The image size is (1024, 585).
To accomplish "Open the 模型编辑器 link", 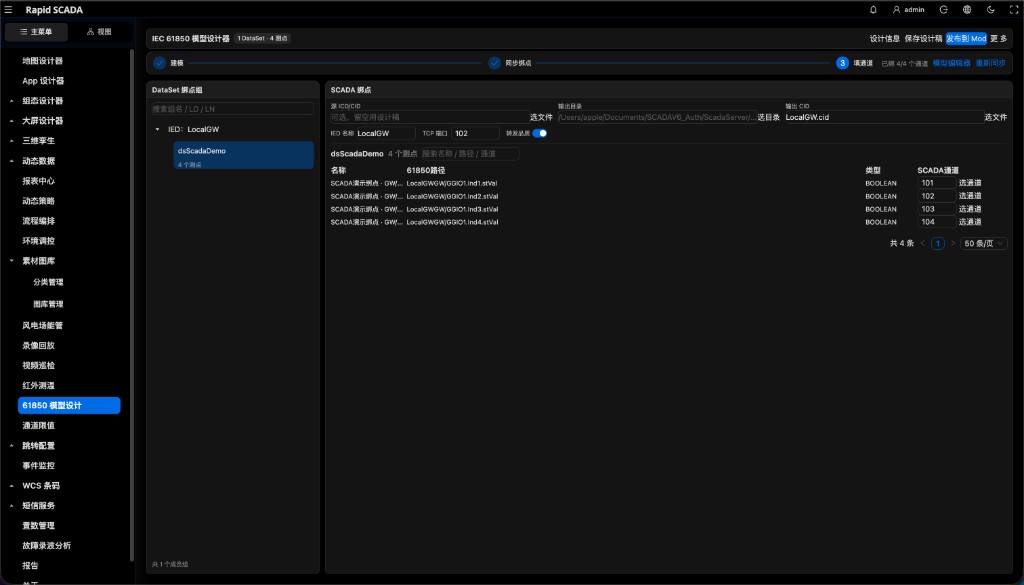I will 952,63.
